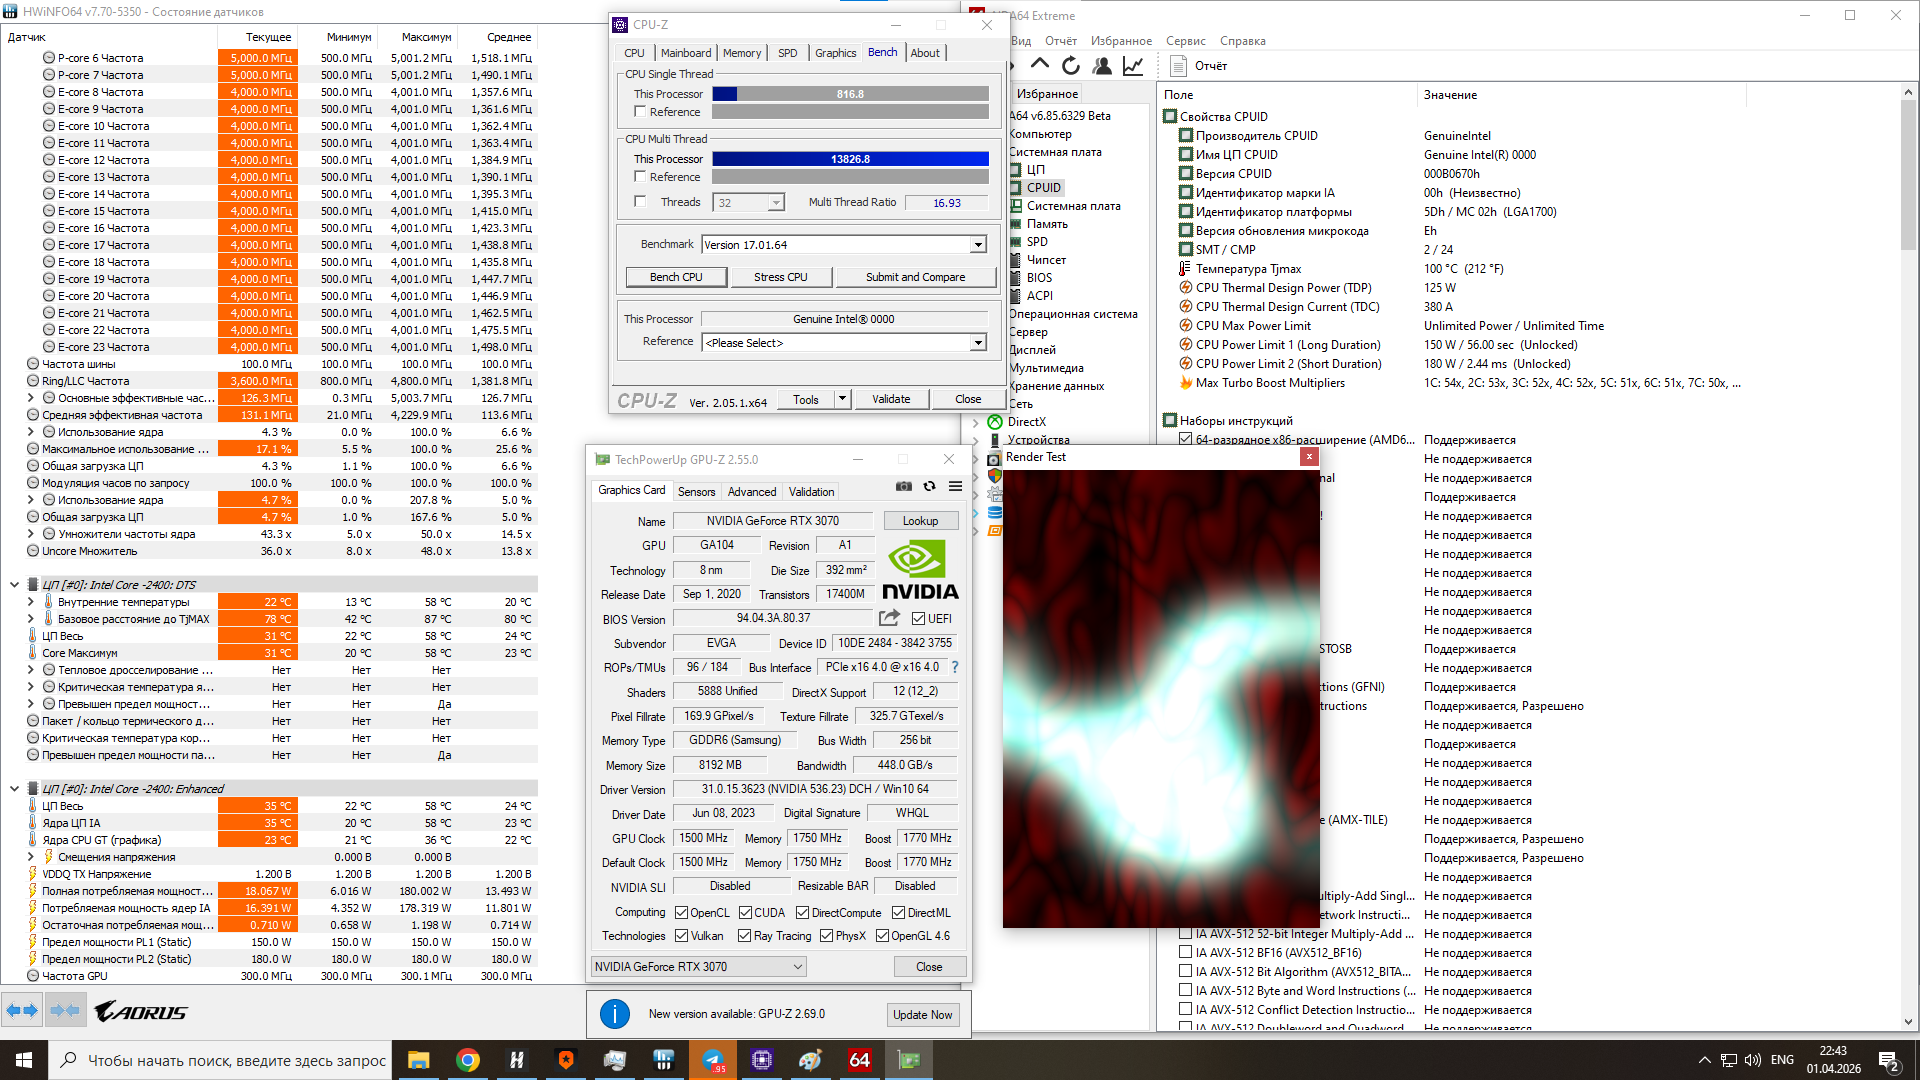Click the GPU-Z refresh arrows icon
Screen dimensions: 1920x1080
(929, 486)
